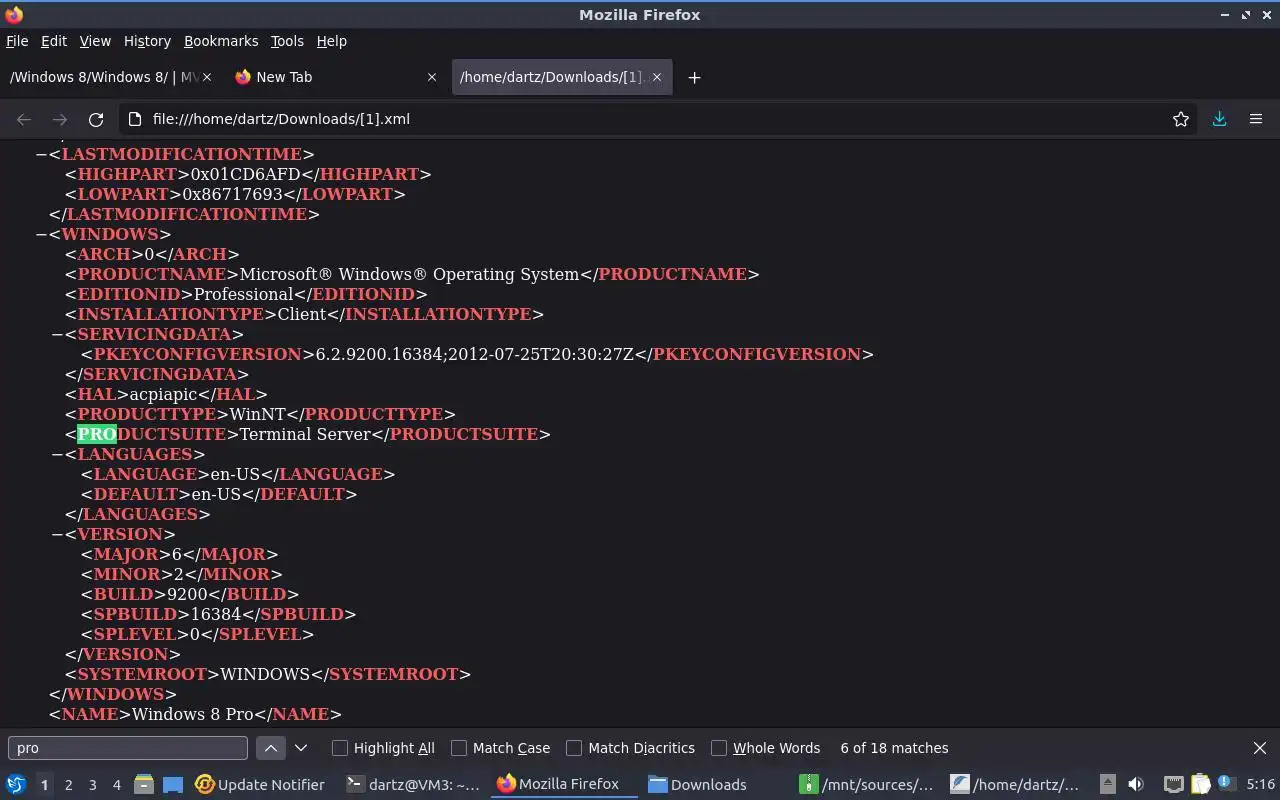This screenshot has height=800, width=1280.
Task: Toggle Match Diacritics checkbox
Action: (574, 748)
